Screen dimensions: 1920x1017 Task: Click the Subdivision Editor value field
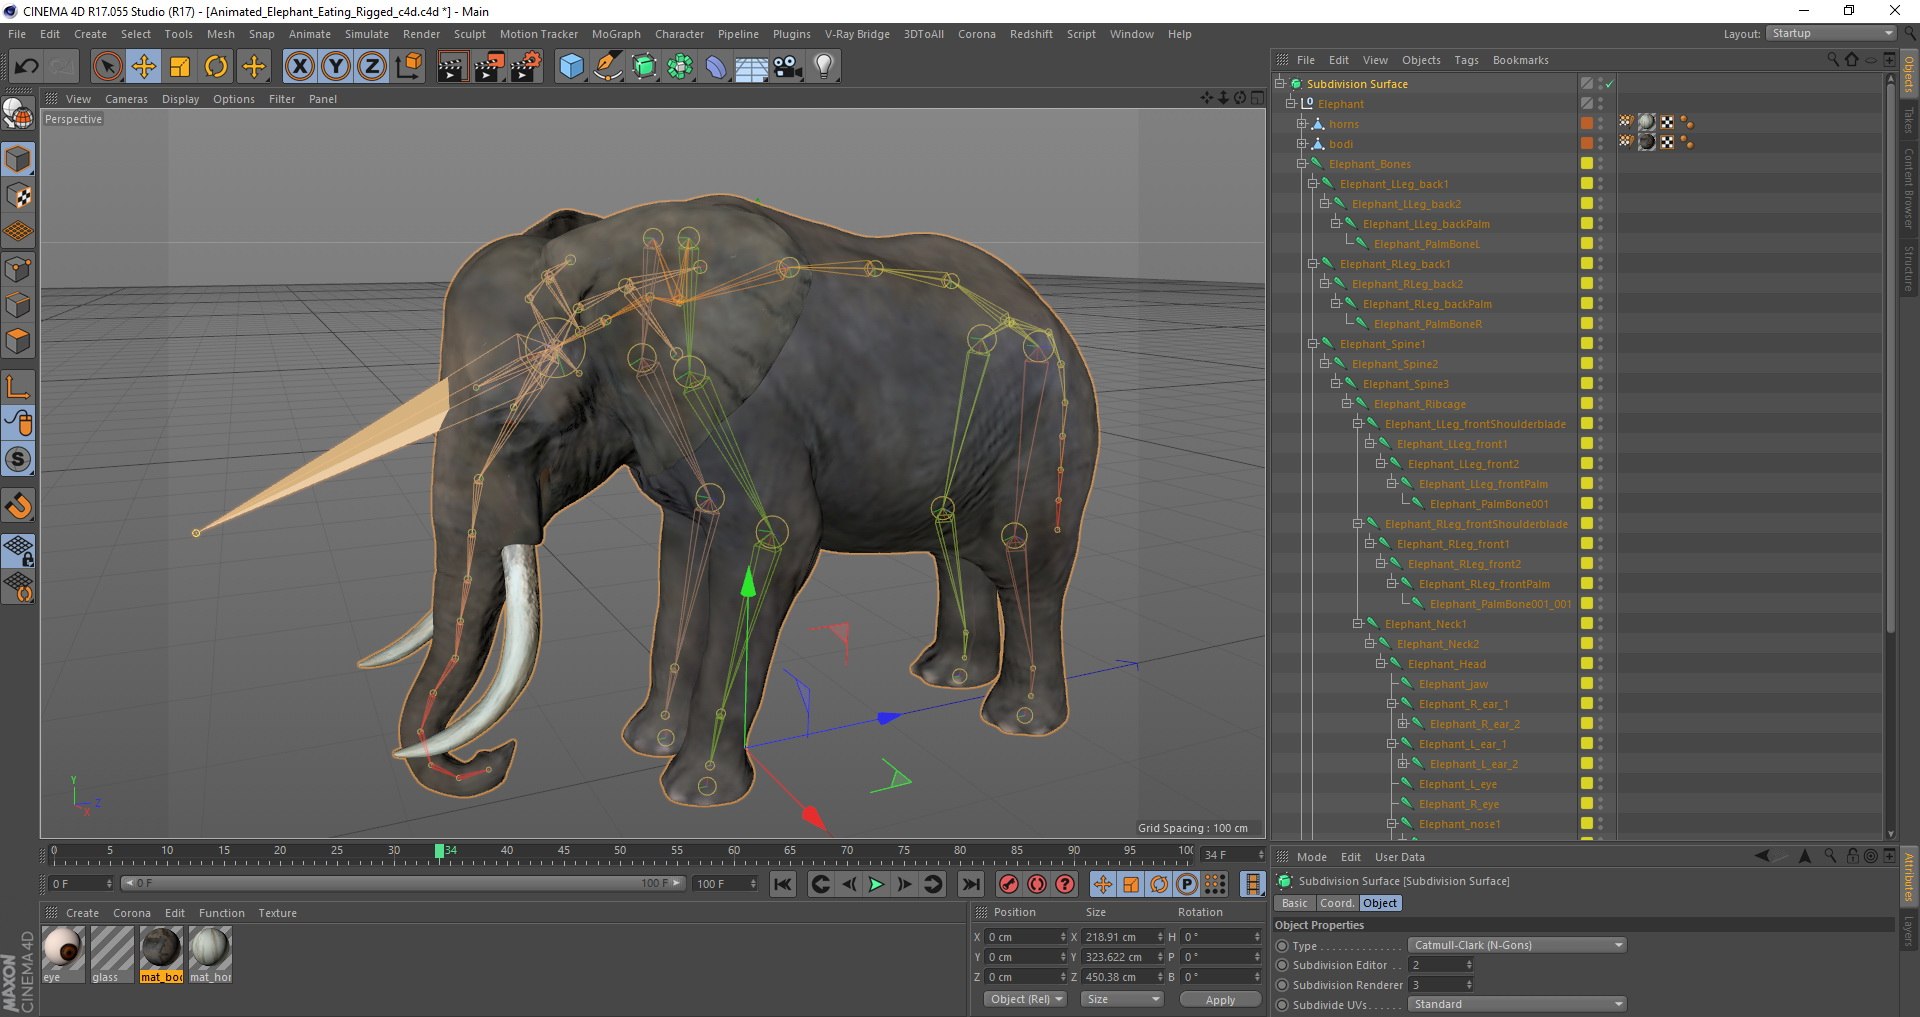pyautogui.click(x=1440, y=965)
